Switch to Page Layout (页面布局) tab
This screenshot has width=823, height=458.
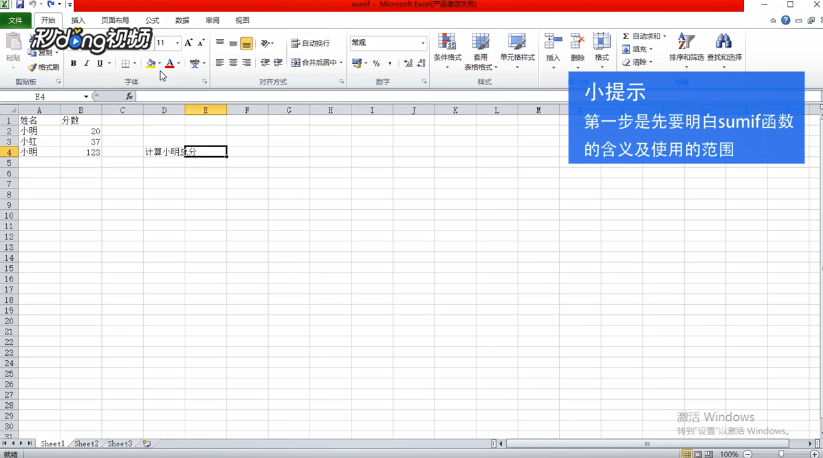115,20
